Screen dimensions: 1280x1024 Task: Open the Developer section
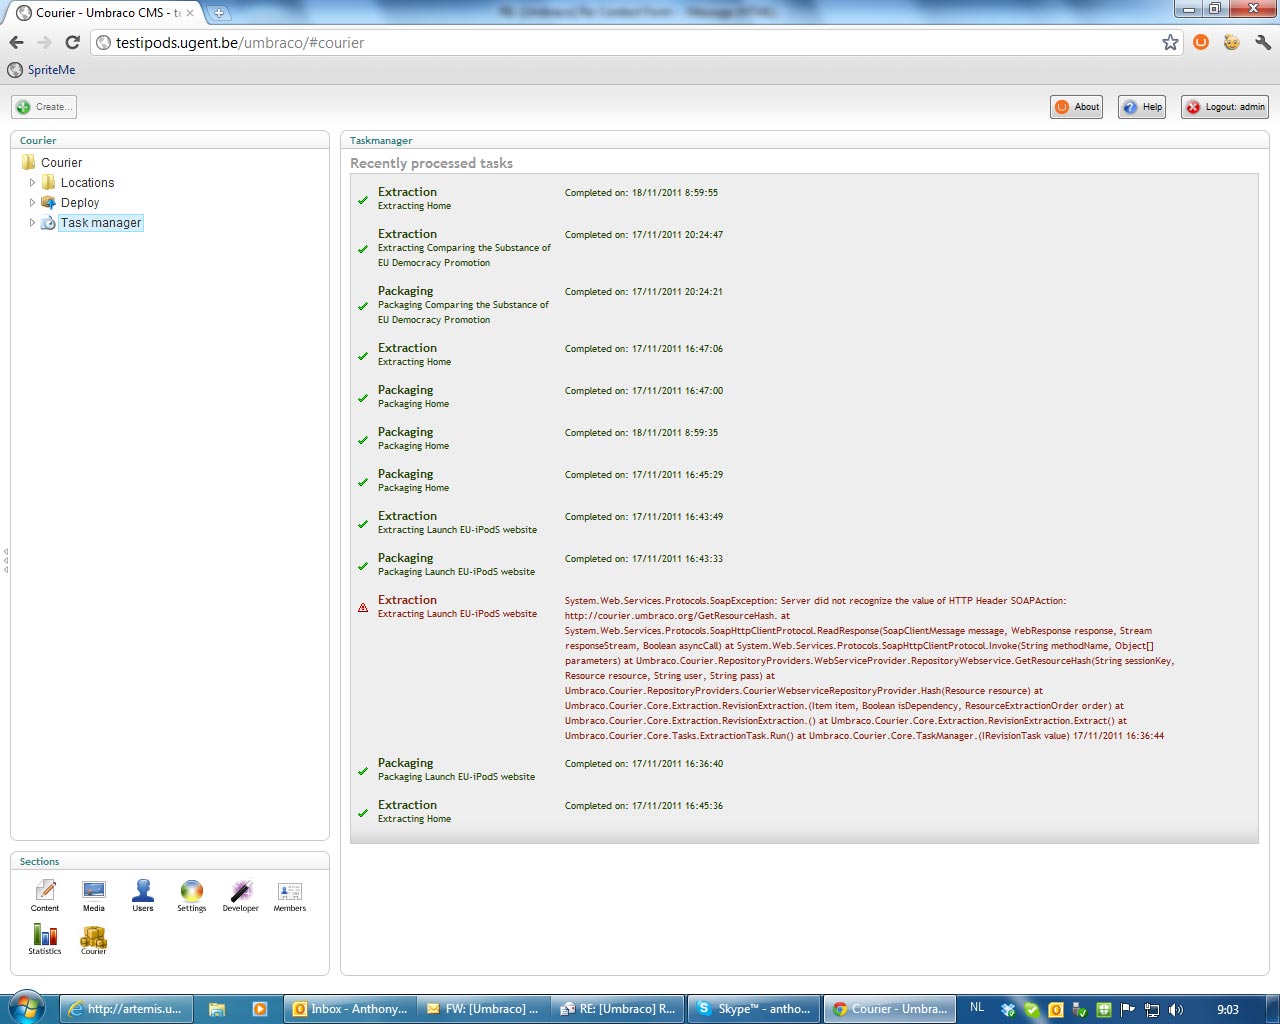click(241, 895)
